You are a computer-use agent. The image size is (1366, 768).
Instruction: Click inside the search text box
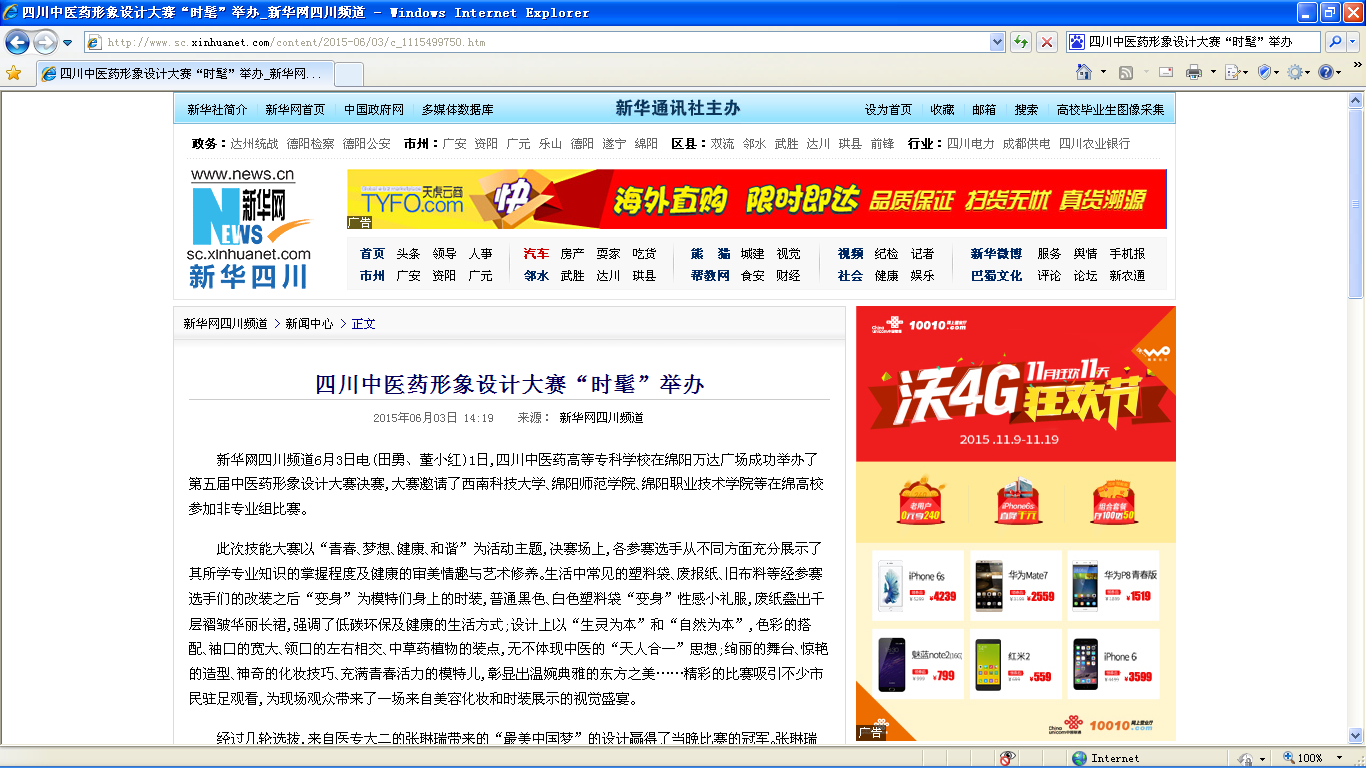(x=1200, y=42)
